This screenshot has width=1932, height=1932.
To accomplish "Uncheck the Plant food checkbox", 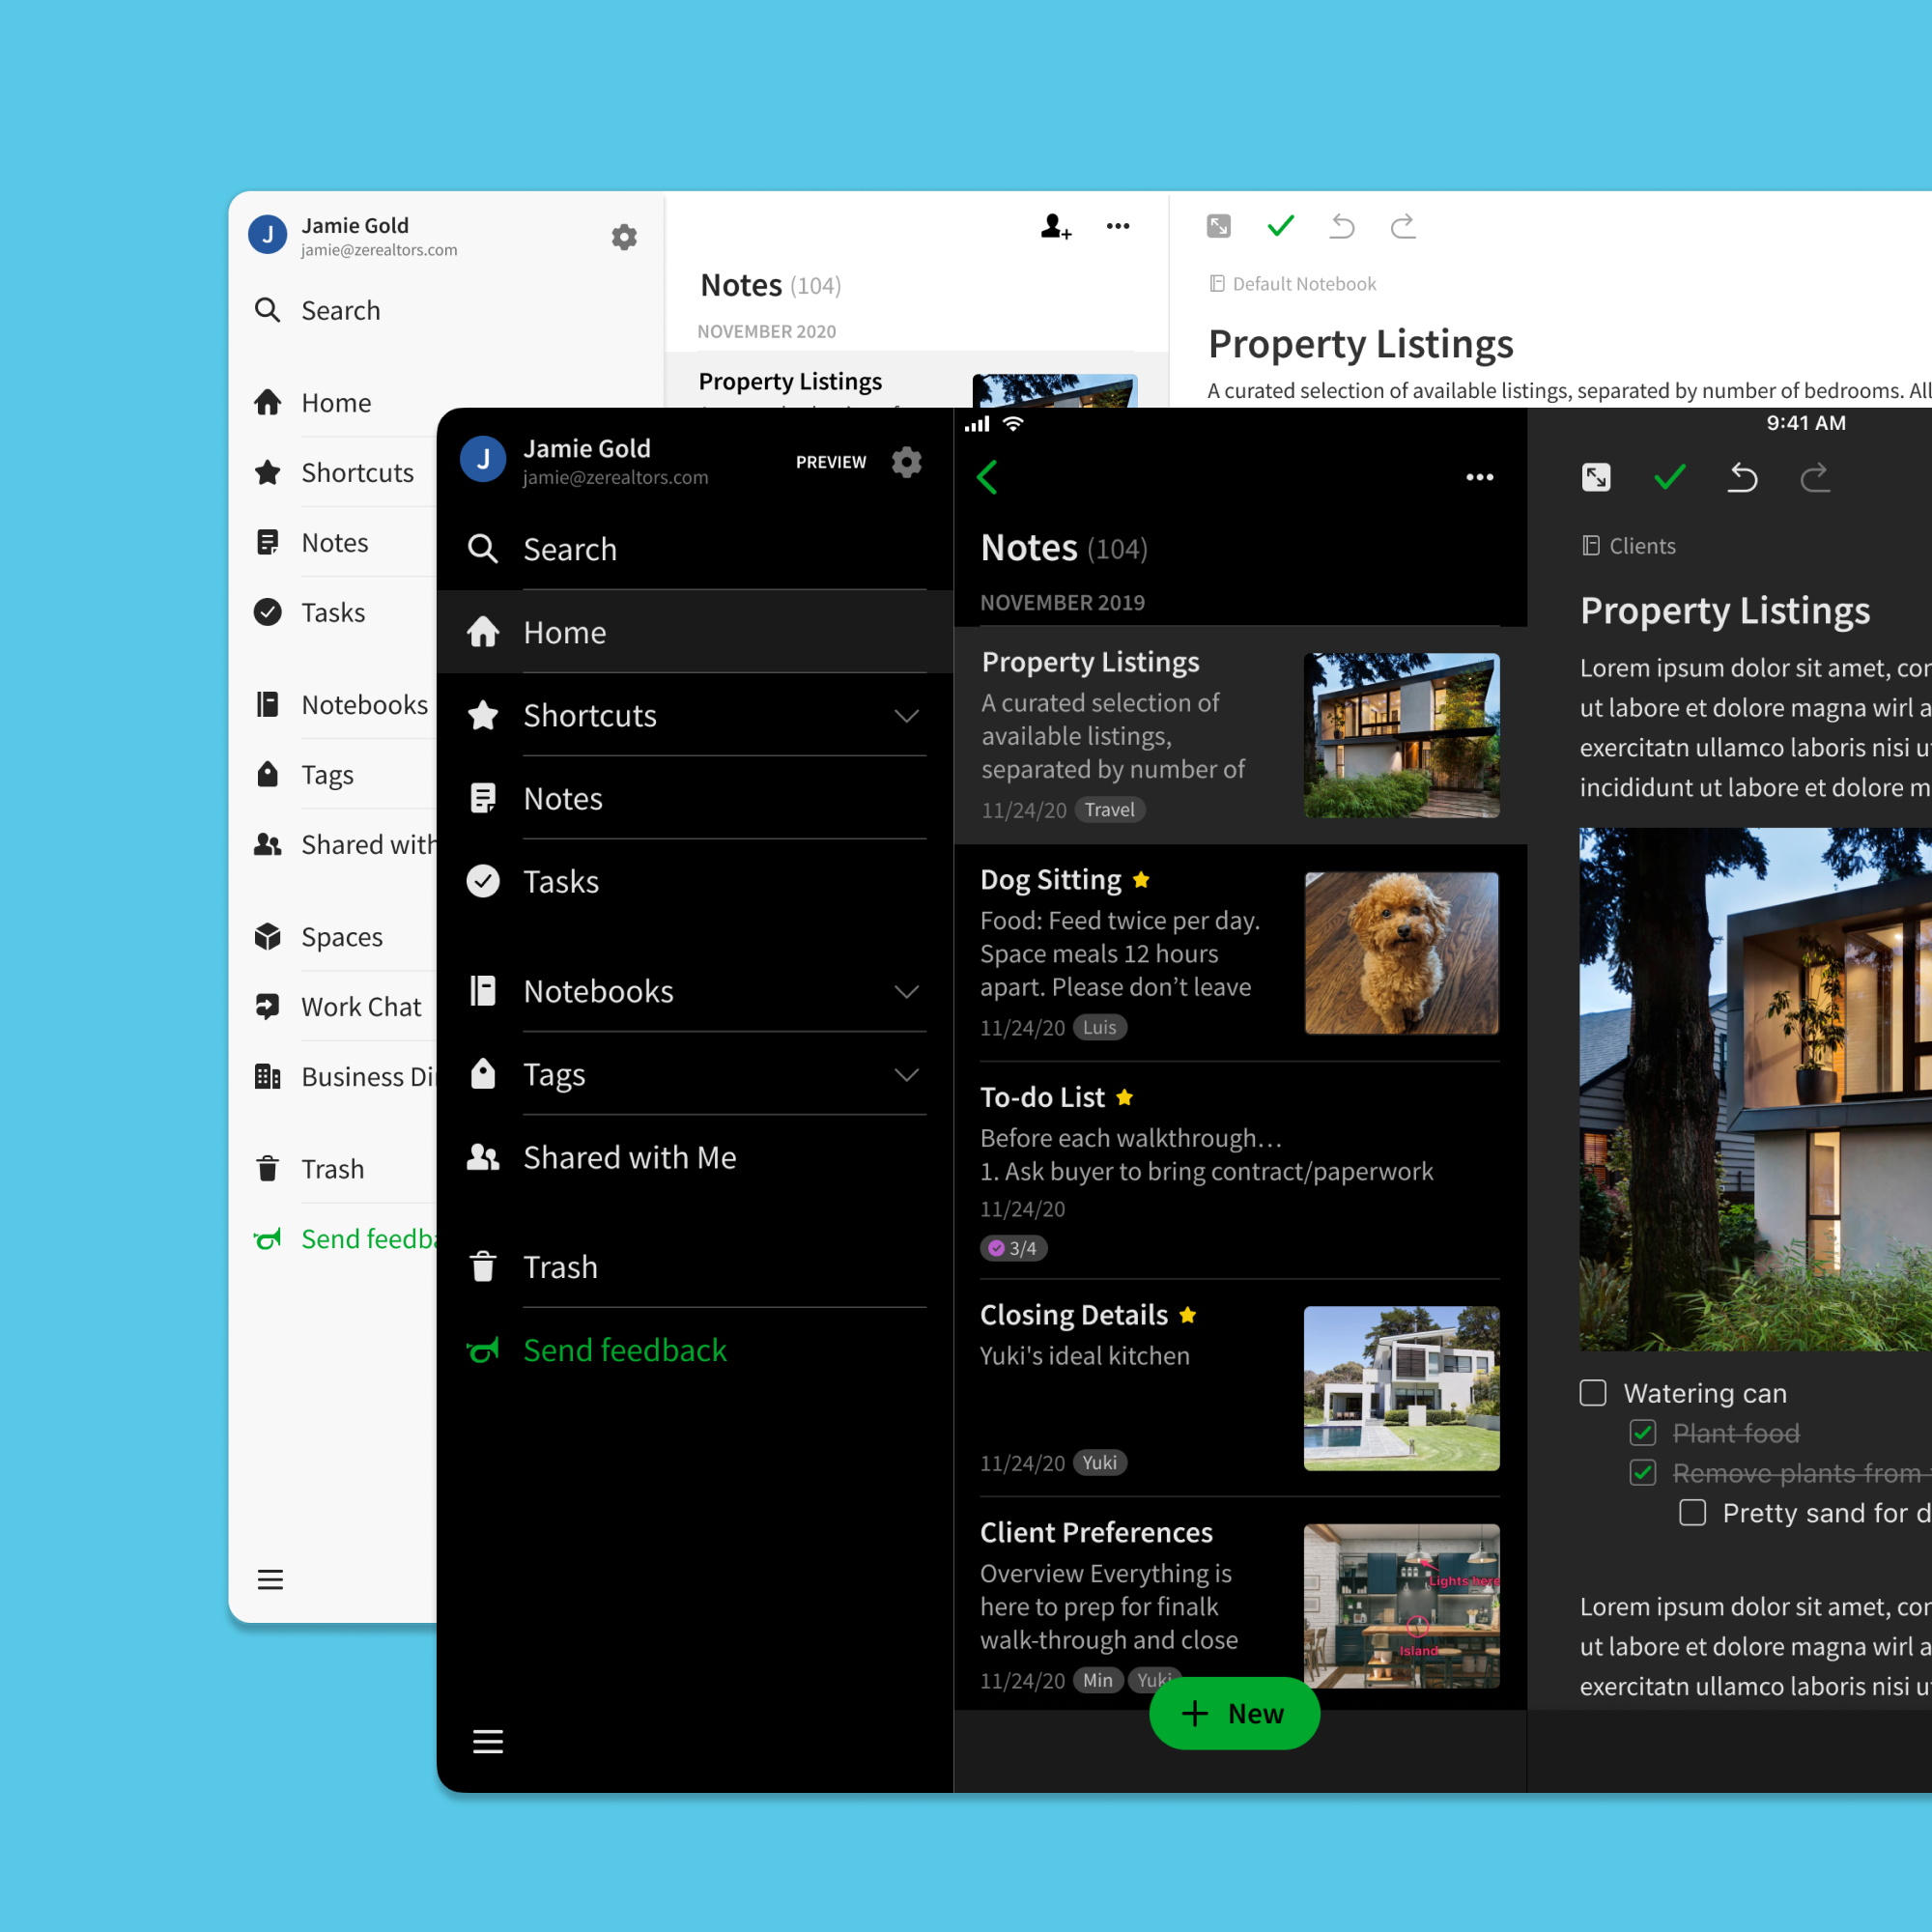I will [x=1643, y=1432].
